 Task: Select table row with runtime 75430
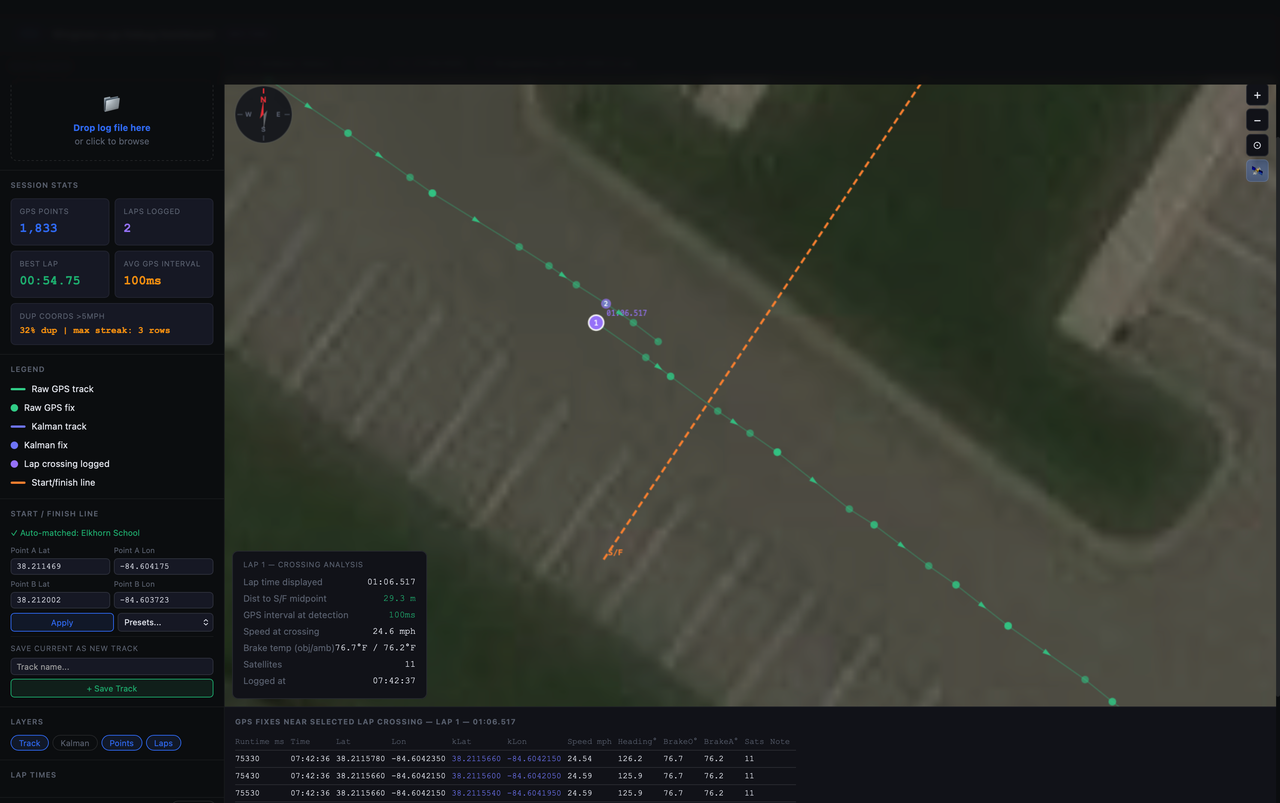click(x=515, y=776)
